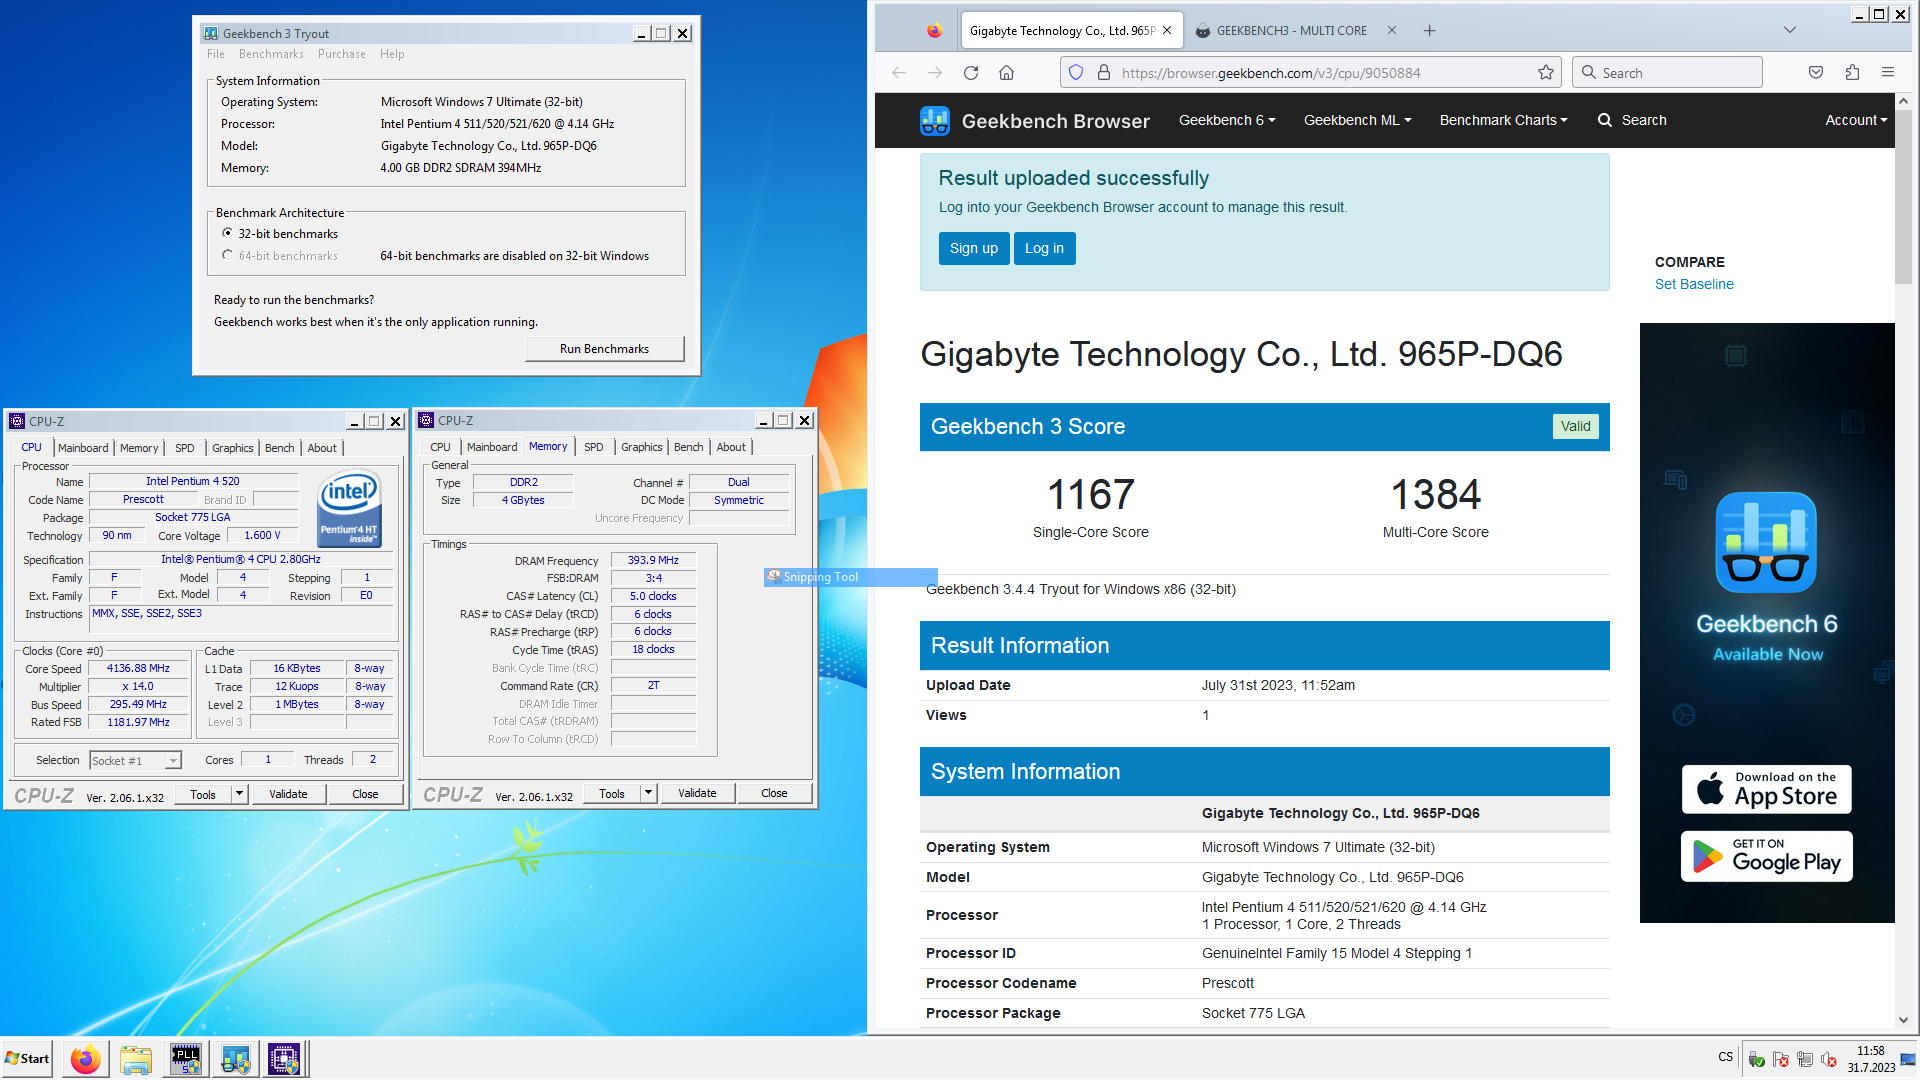Open the Geekbench Benchmarks menu
The width and height of the screenshot is (1920, 1080).
(271, 54)
